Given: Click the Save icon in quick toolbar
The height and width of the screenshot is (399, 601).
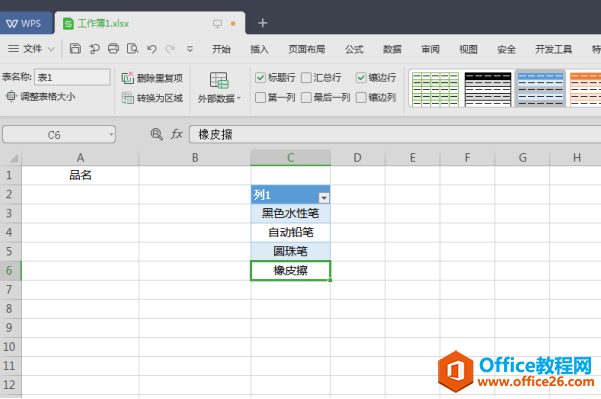Looking at the screenshot, I should (x=75, y=49).
